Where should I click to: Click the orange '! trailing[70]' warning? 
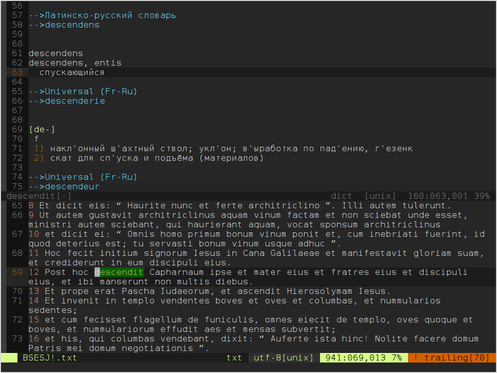[452, 358]
